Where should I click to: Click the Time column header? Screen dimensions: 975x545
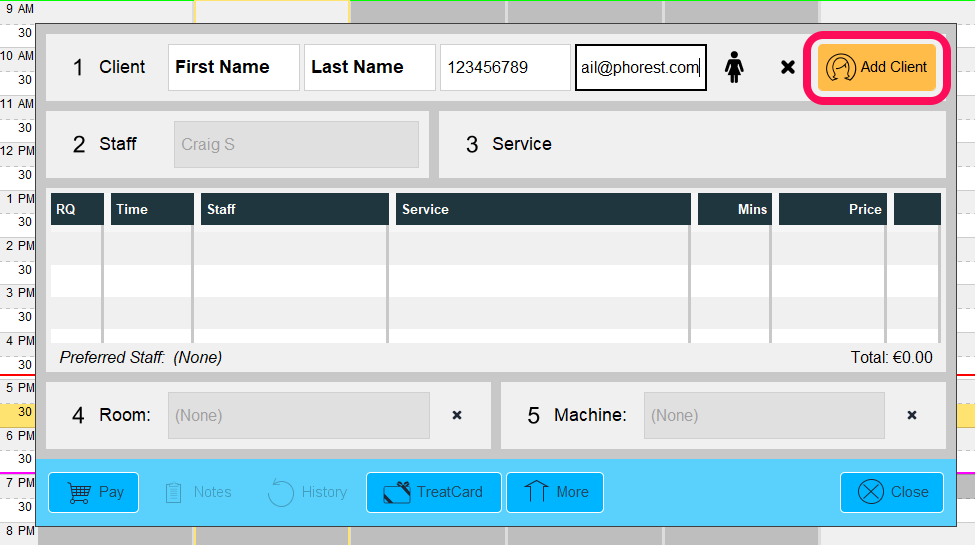[152, 209]
